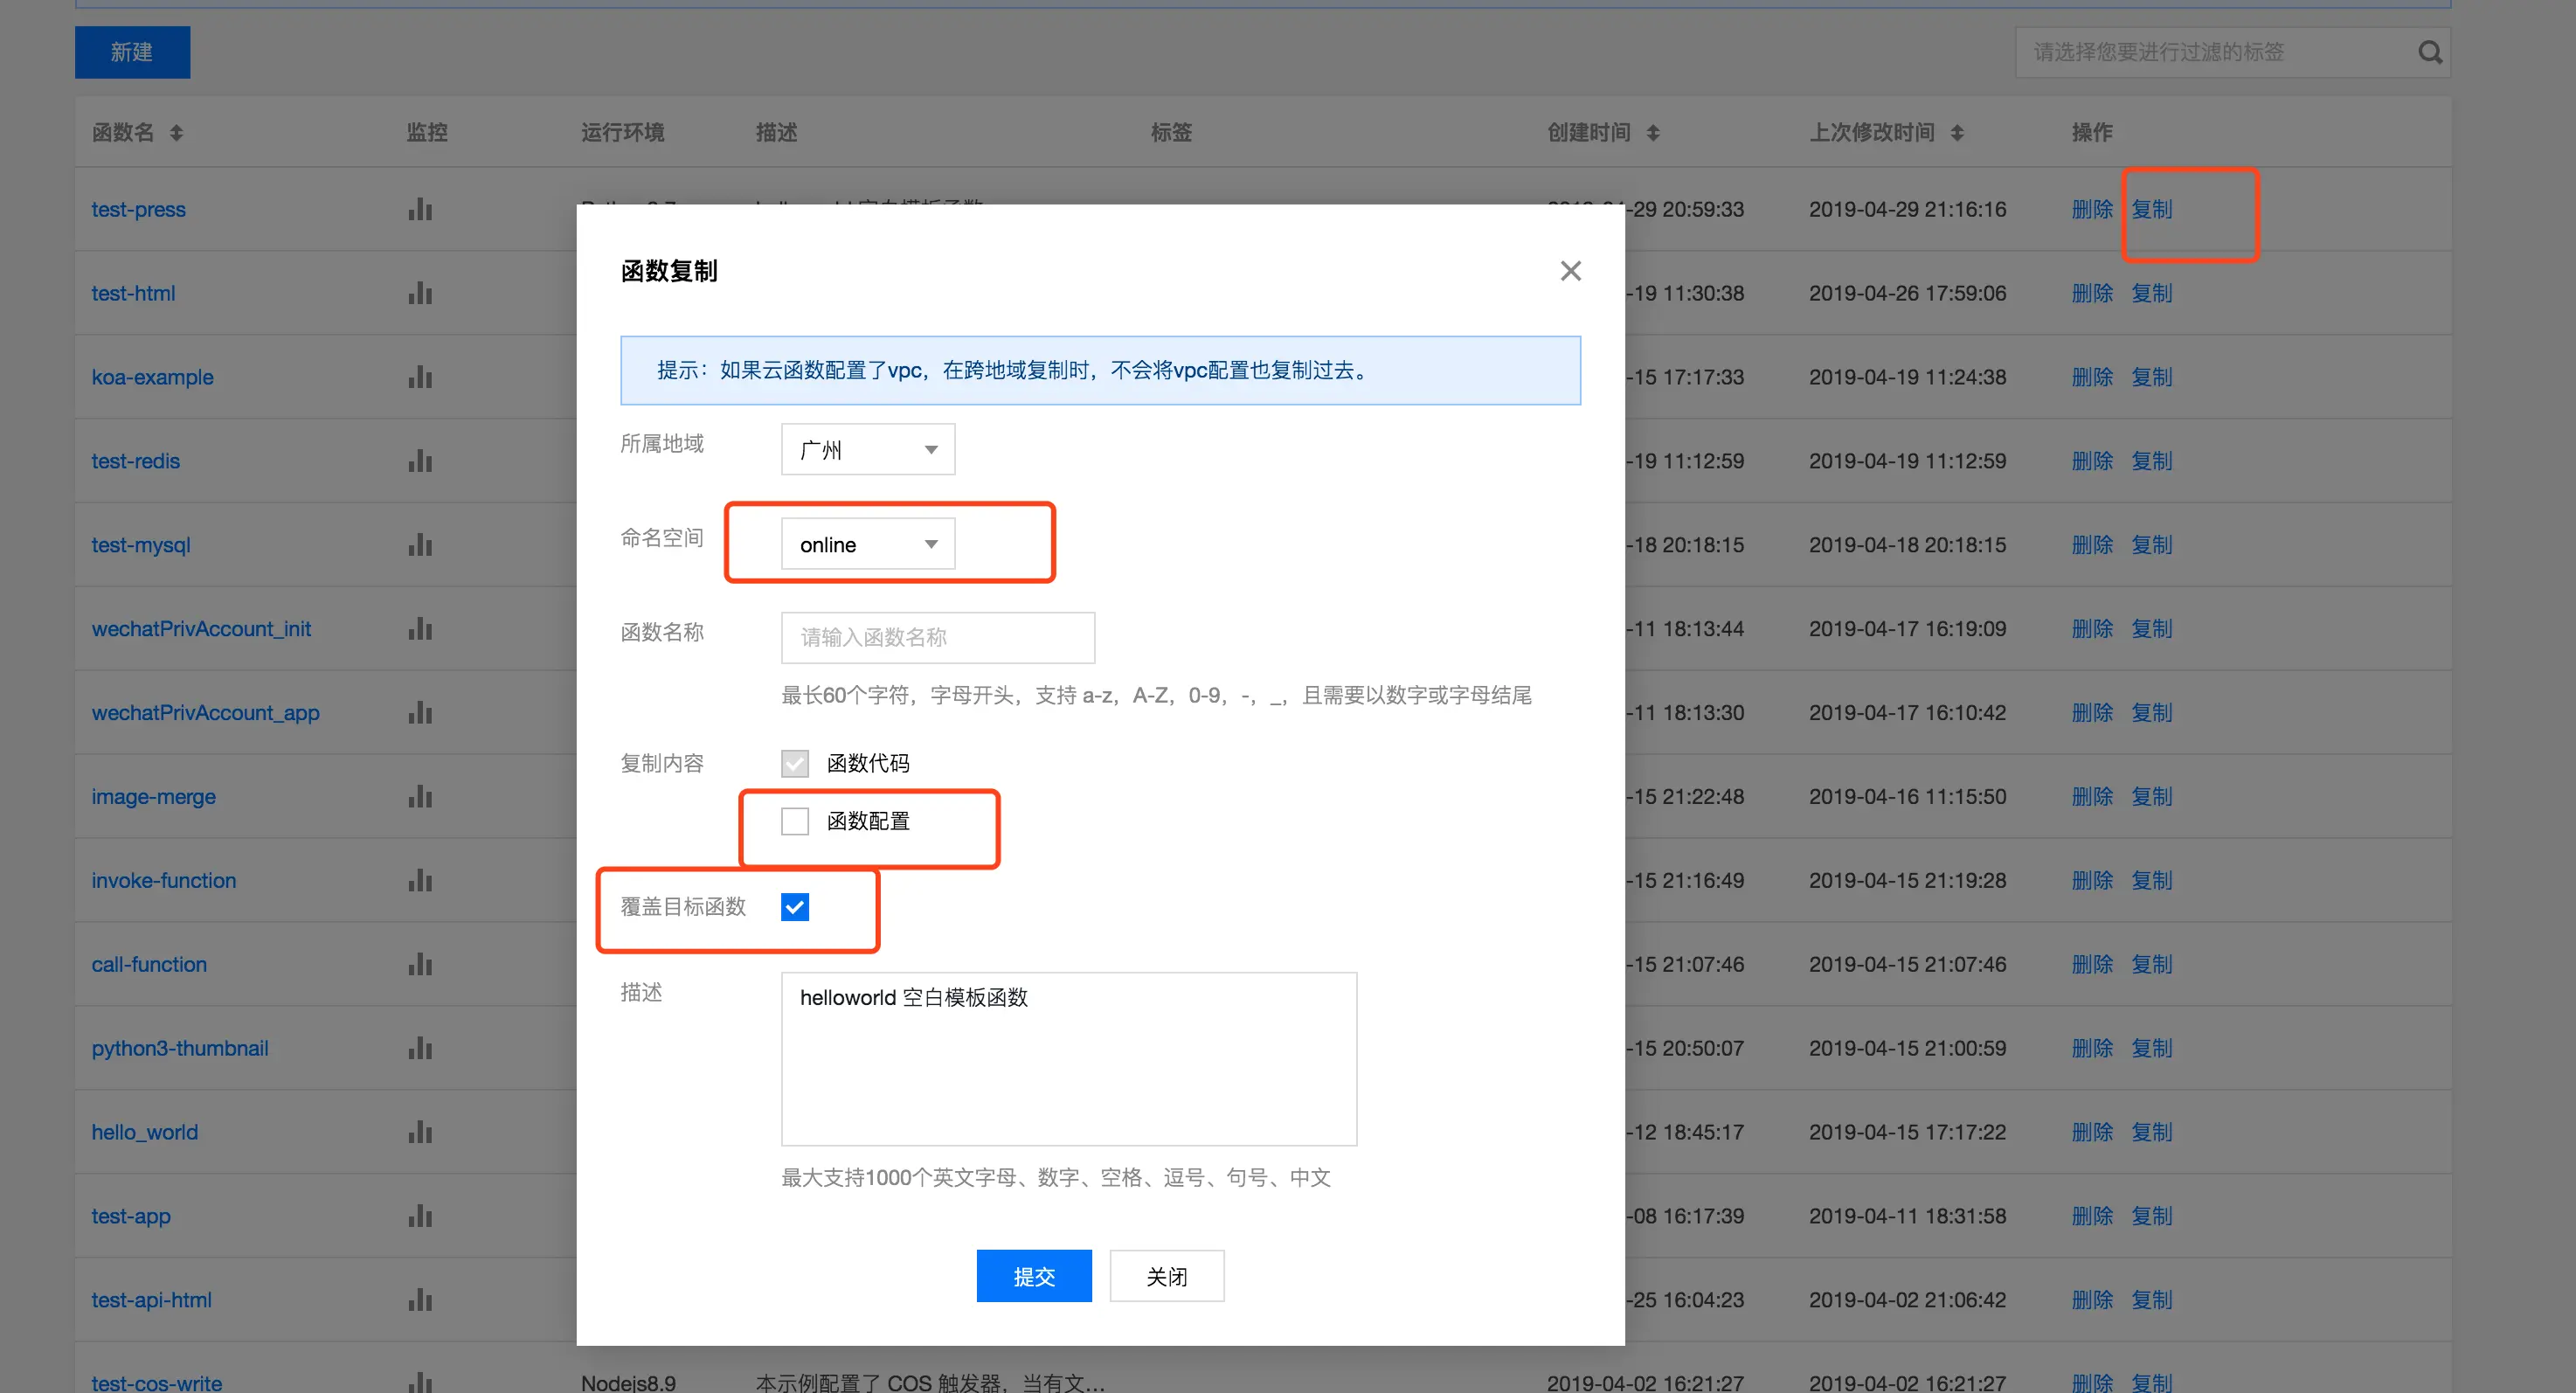Sort by 函数名 column arrows
The height and width of the screenshot is (1393, 2576).
(176, 132)
